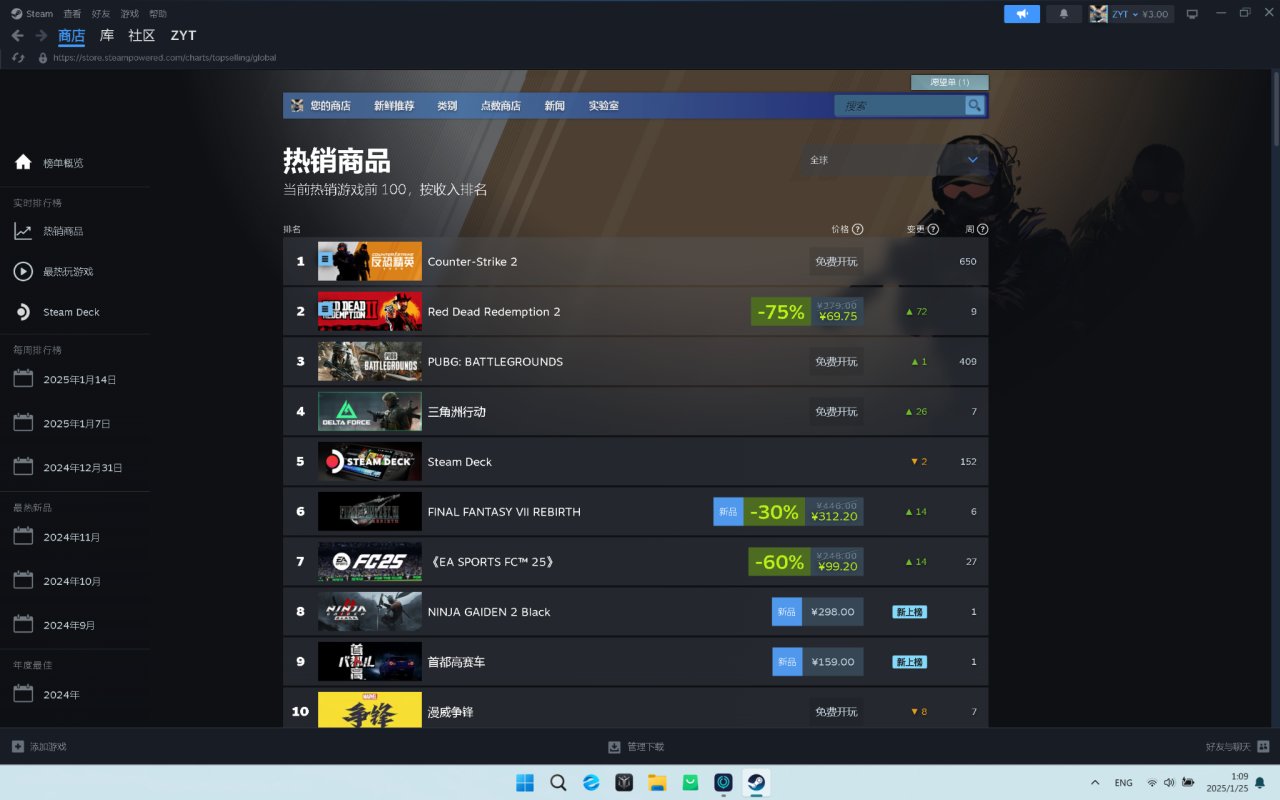
Task: Switch to 库 tab
Action: [x=107, y=35]
